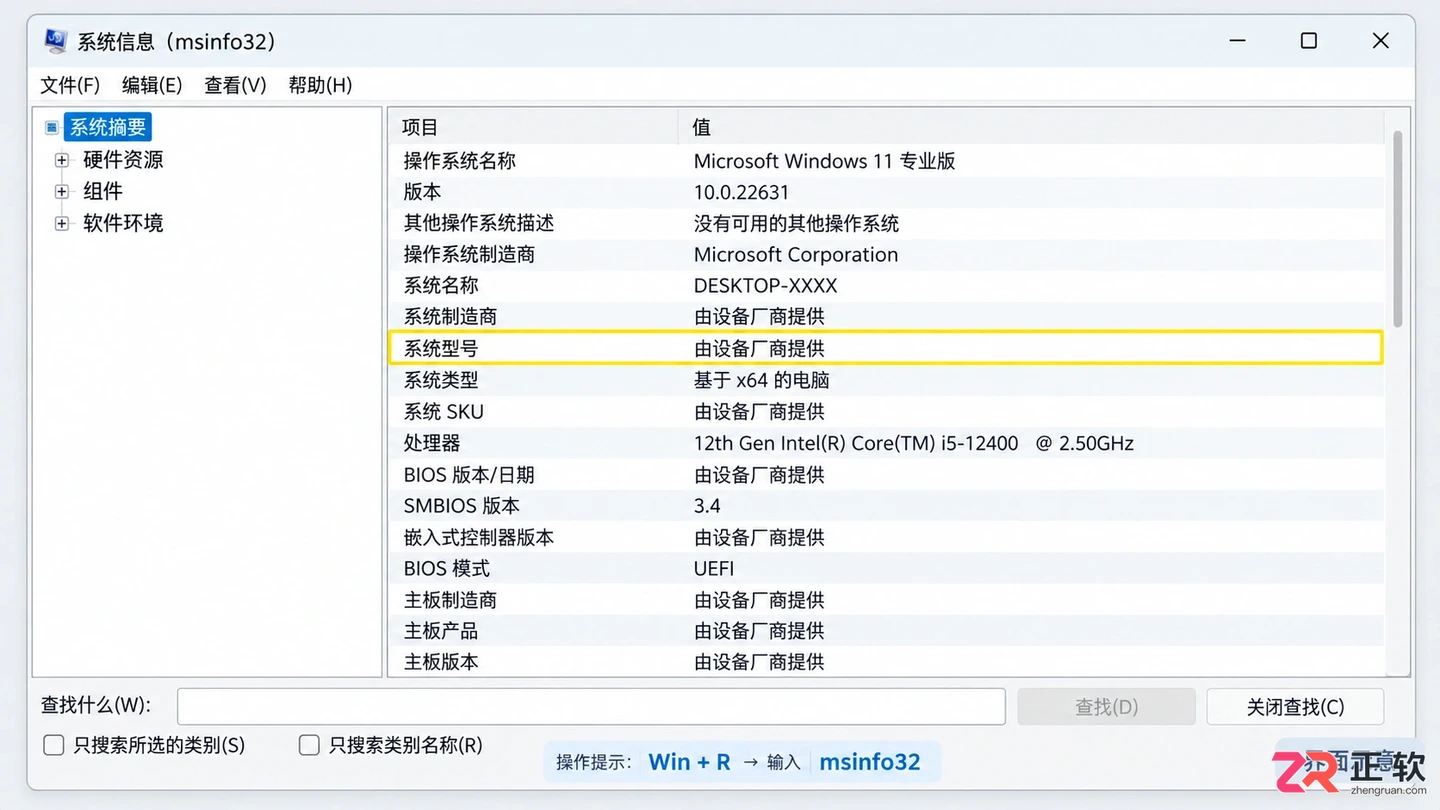Click the System Information app icon in title bar
Screen dimensions: 1440x810
(x=56, y=41)
